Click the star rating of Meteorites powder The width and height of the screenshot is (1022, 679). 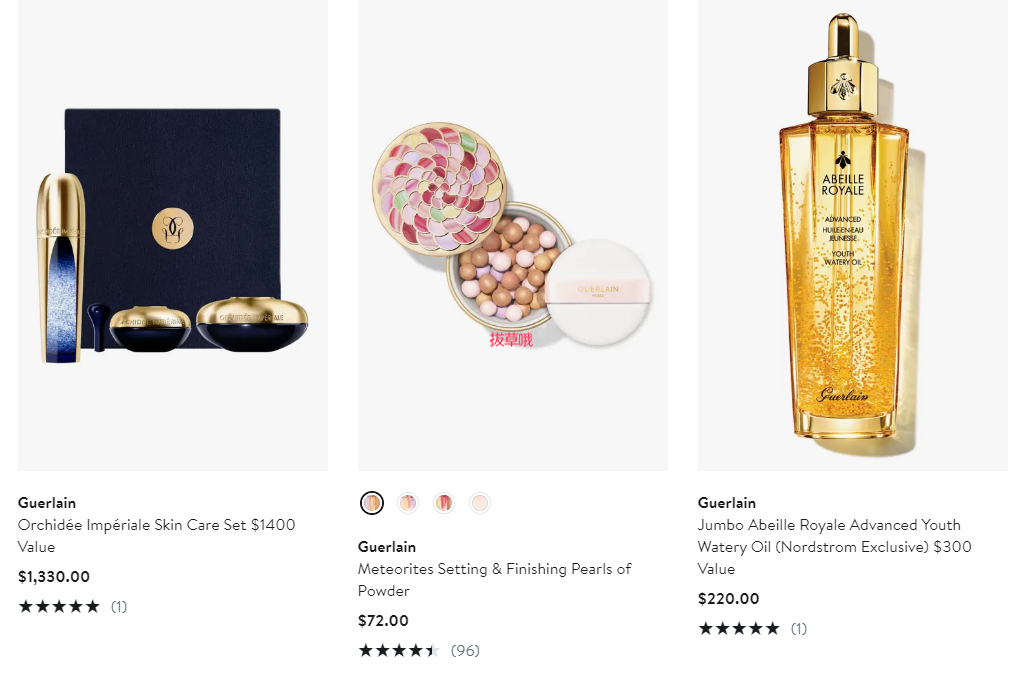tap(399, 650)
